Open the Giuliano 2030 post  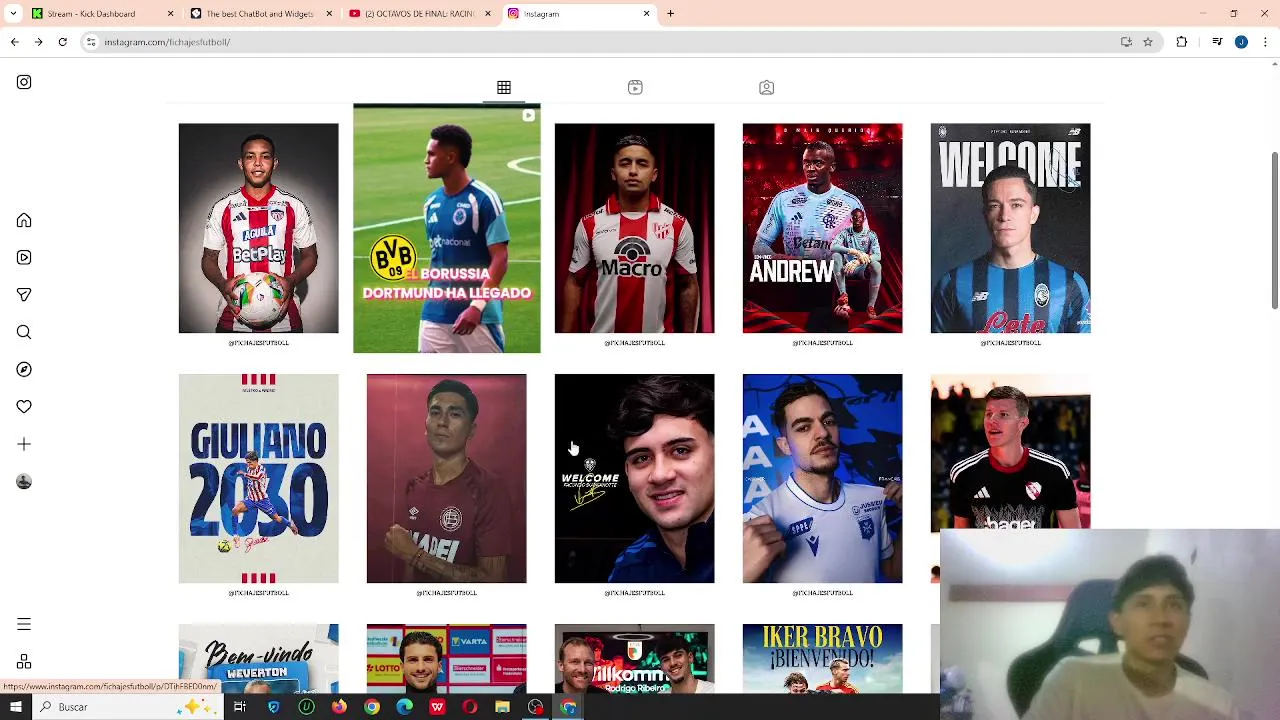coord(259,478)
